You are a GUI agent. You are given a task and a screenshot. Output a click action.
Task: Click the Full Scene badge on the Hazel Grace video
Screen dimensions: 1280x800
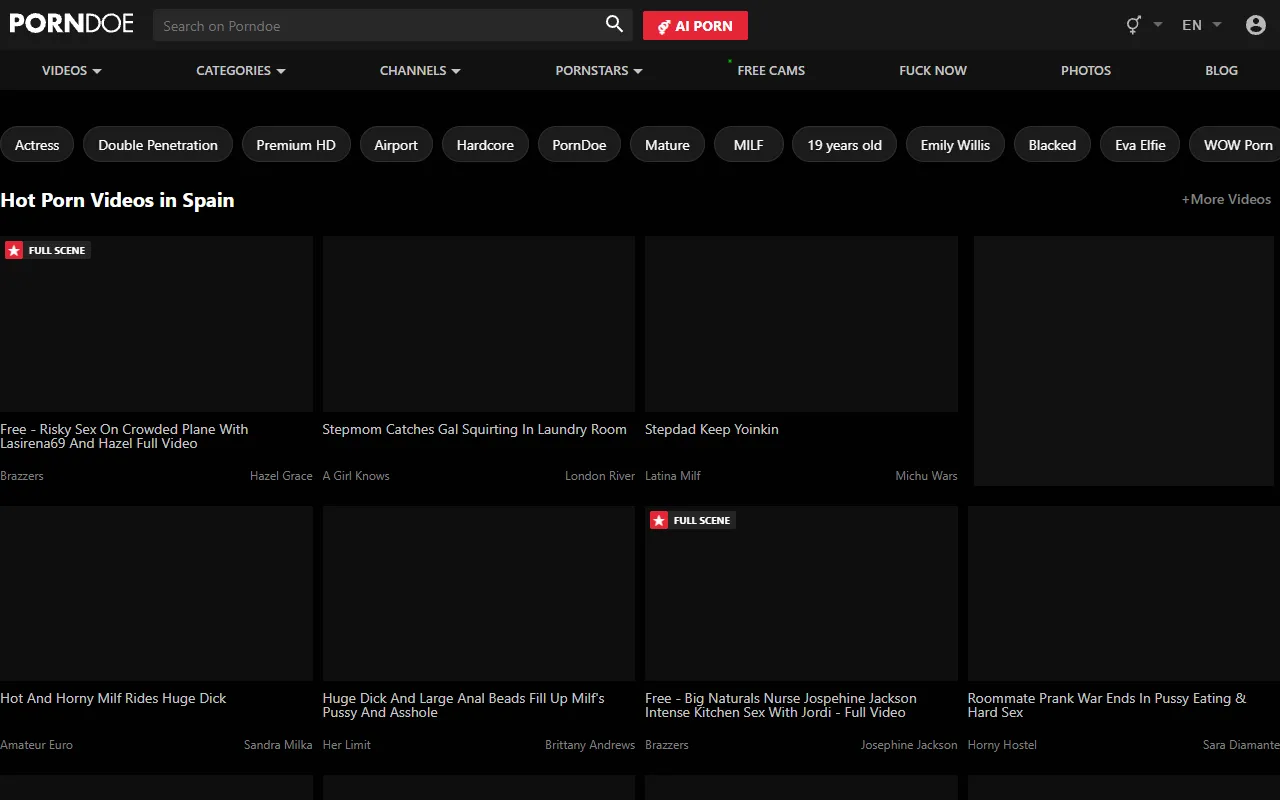(x=48, y=250)
